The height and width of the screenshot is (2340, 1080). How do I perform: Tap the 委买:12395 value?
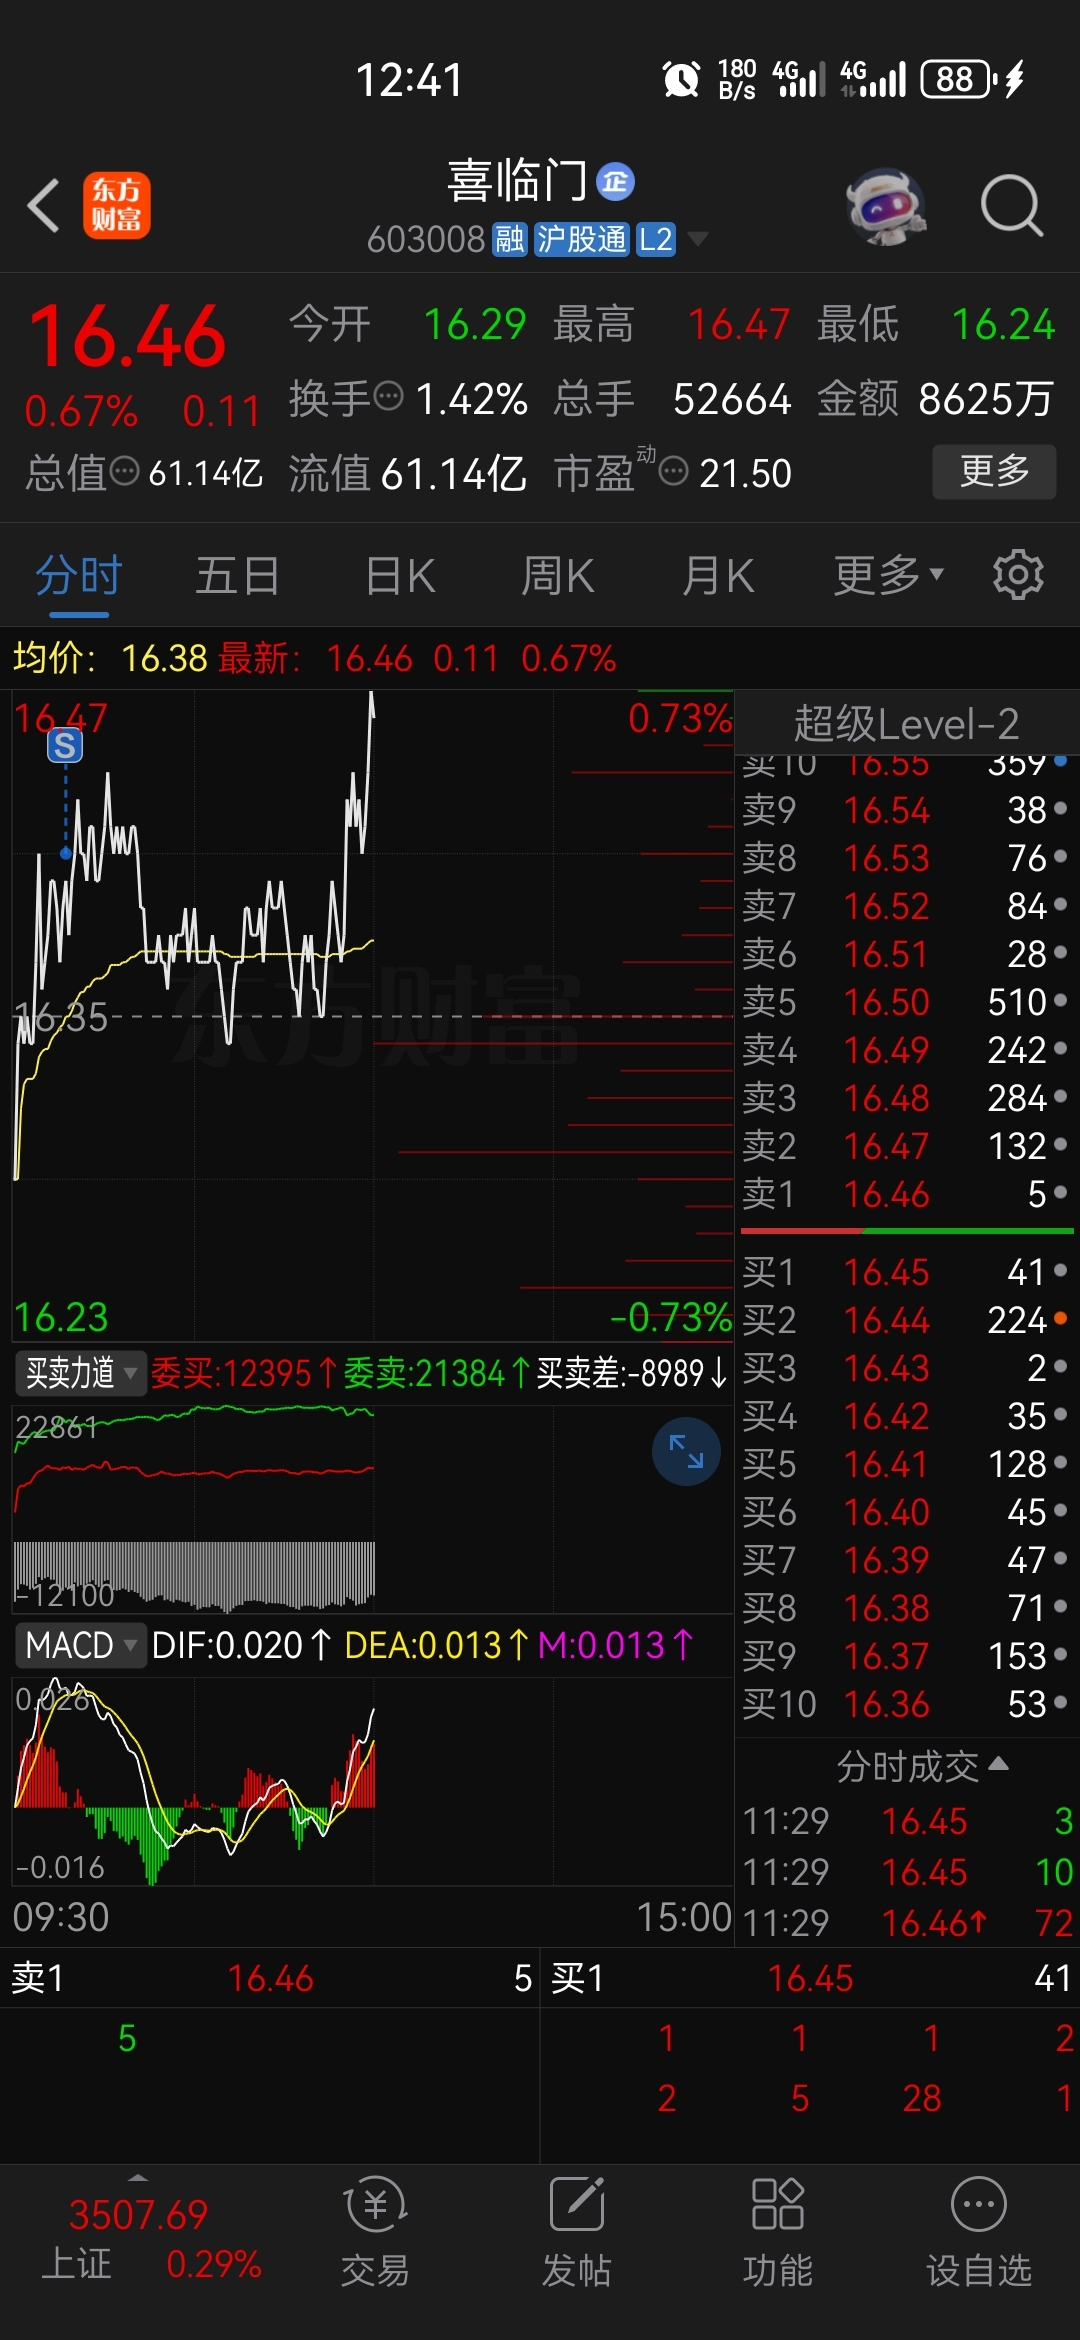pyautogui.click(x=245, y=1373)
